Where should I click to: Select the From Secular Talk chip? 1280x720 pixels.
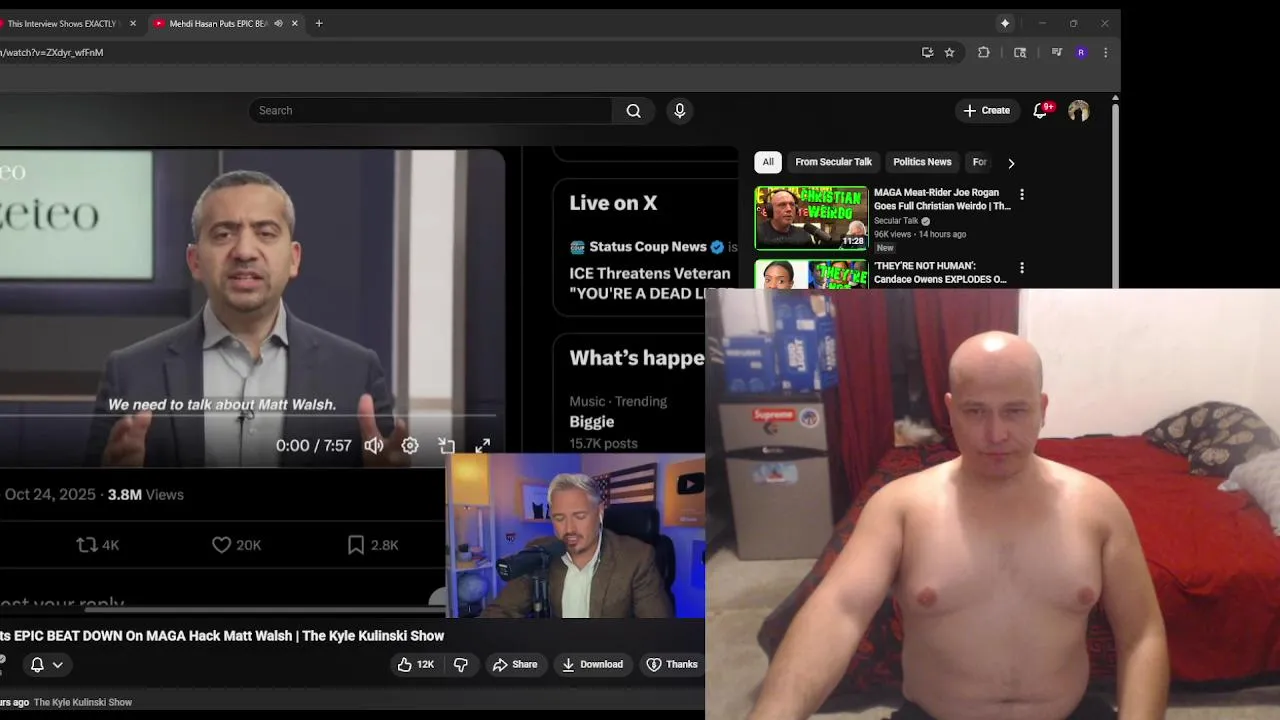[833, 162]
